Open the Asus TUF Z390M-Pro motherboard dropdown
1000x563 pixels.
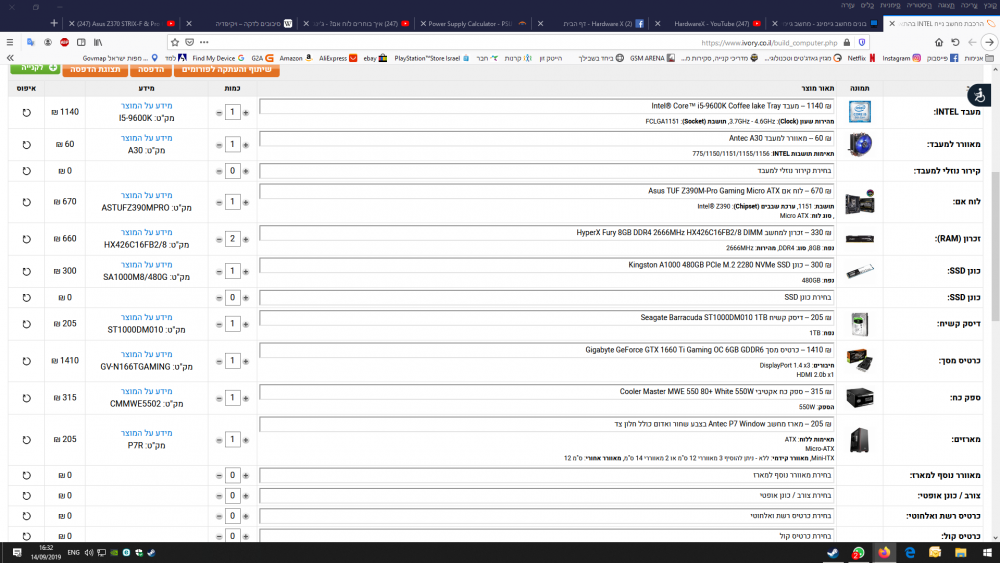(547, 191)
